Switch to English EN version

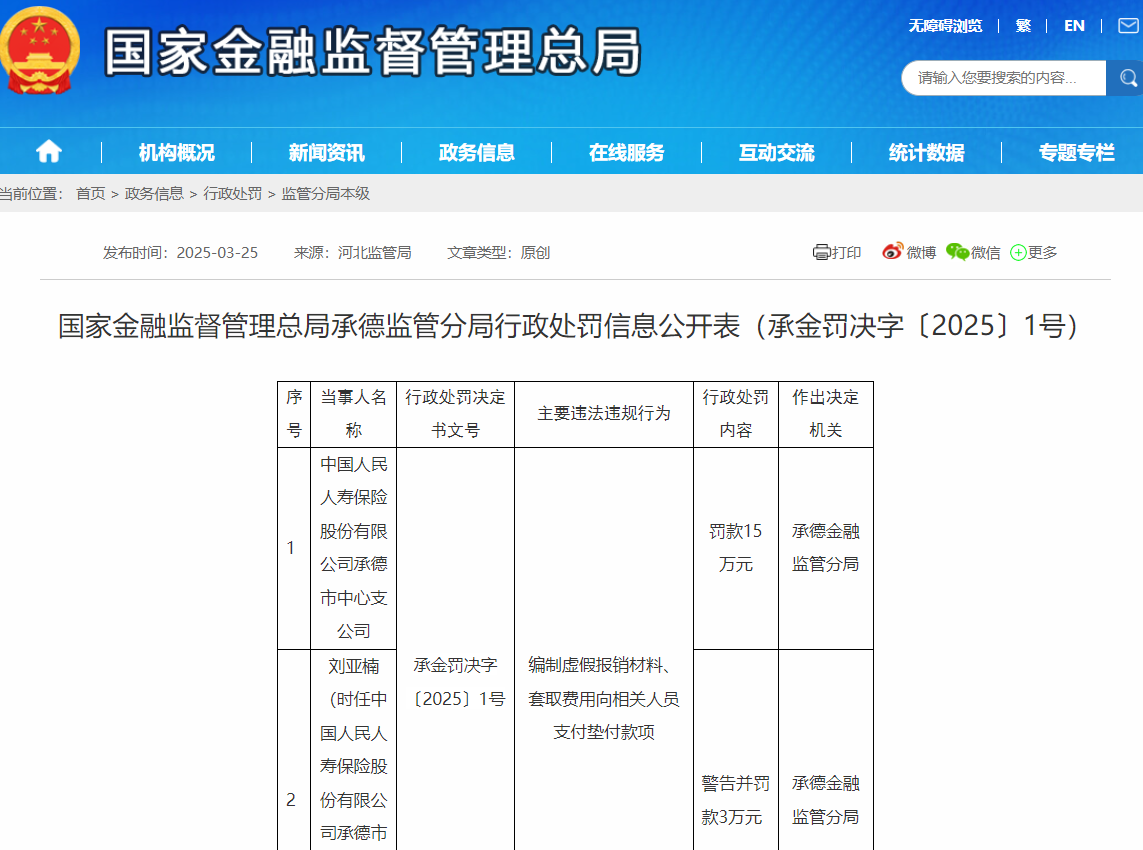[x=1074, y=26]
